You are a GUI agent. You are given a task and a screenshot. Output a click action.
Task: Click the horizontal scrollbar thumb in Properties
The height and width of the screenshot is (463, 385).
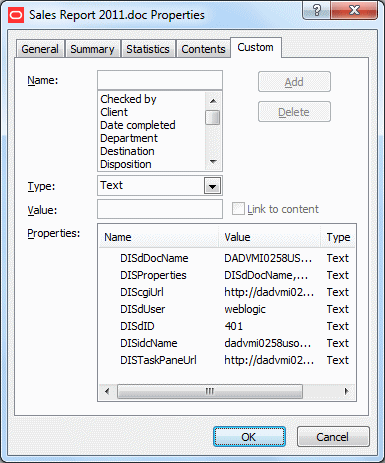pos(210,391)
